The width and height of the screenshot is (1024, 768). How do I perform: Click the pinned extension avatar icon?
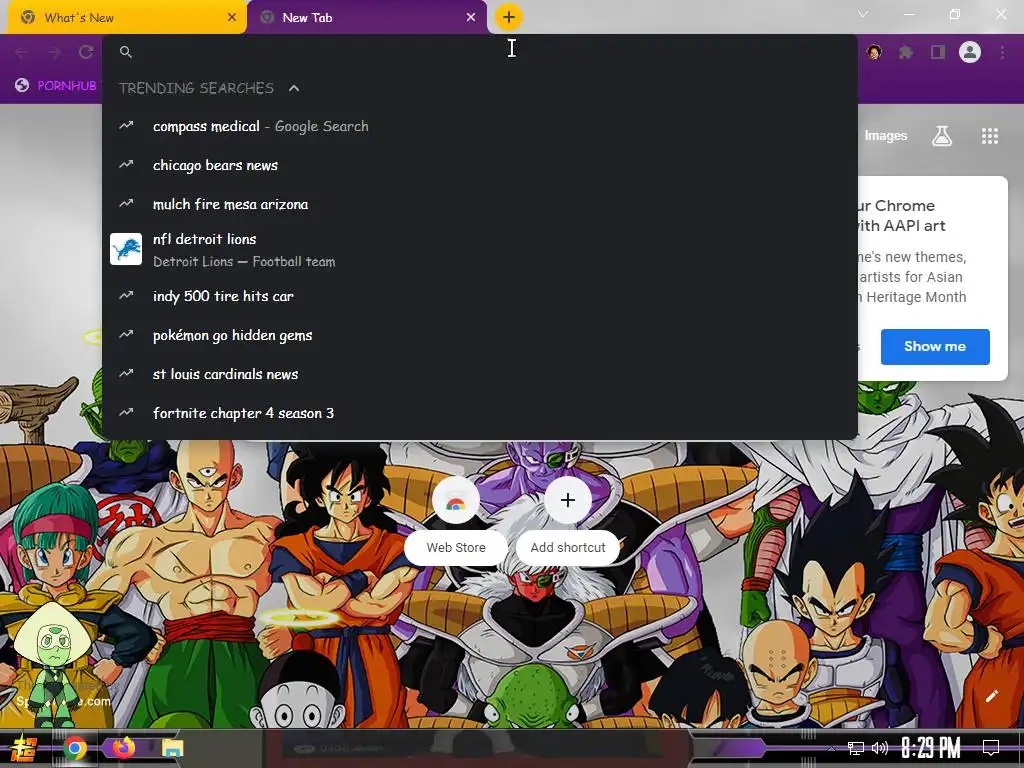pos(874,52)
